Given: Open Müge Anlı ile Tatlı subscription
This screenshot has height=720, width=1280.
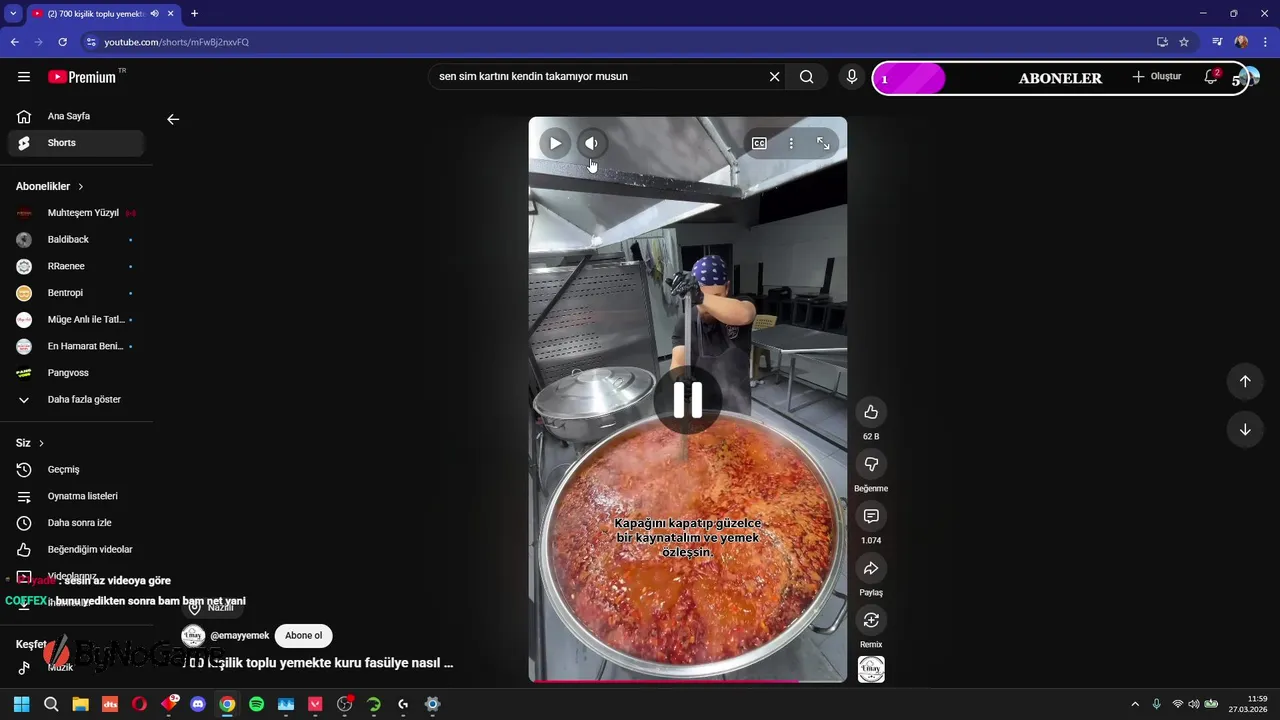Looking at the screenshot, I should pyautogui.click(x=76, y=320).
